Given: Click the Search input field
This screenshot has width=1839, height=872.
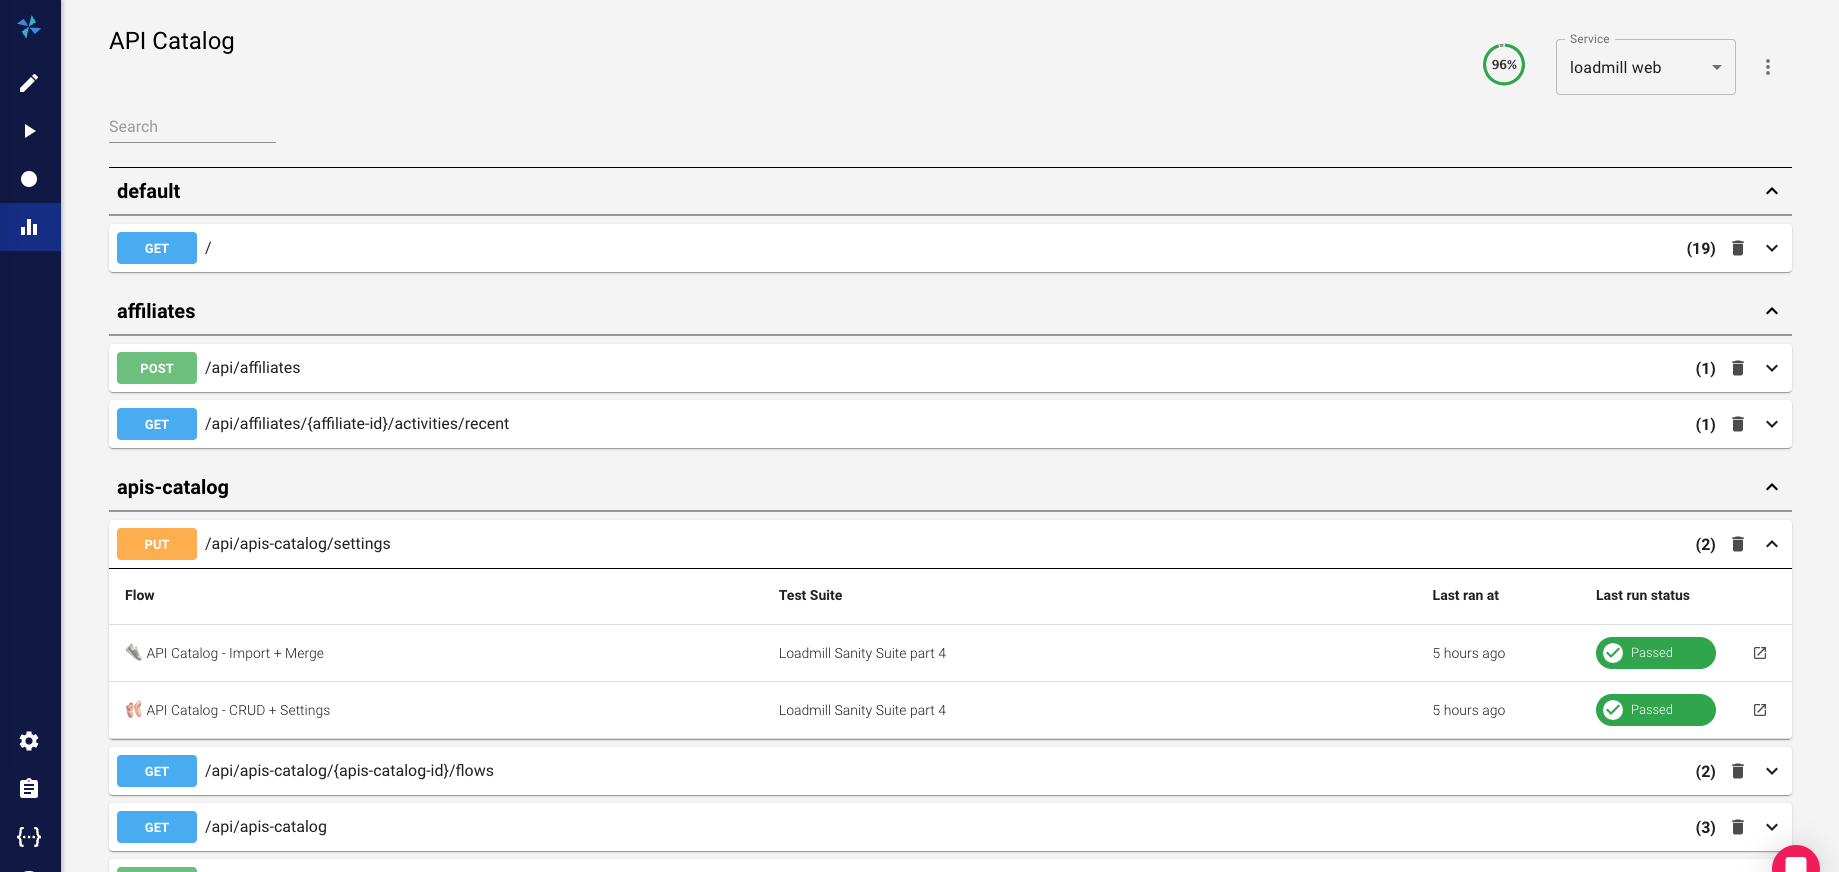Looking at the screenshot, I should [x=192, y=127].
